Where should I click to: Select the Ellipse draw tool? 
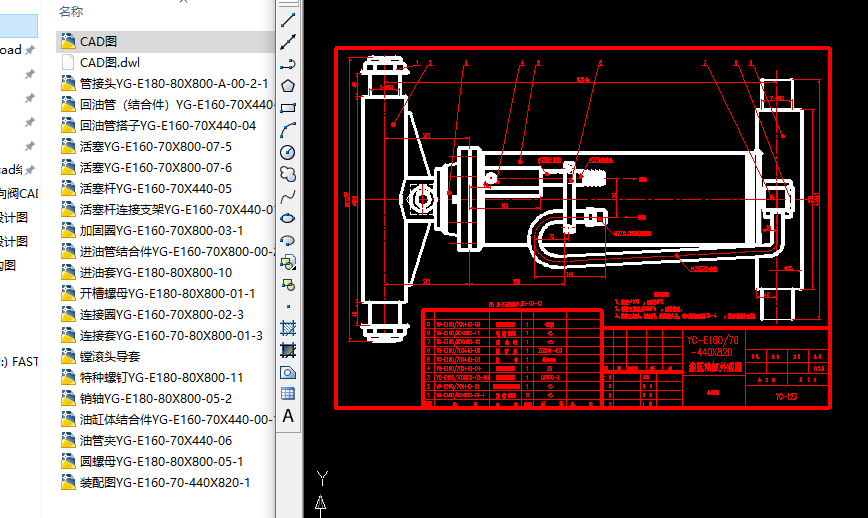click(x=288, y=218)
